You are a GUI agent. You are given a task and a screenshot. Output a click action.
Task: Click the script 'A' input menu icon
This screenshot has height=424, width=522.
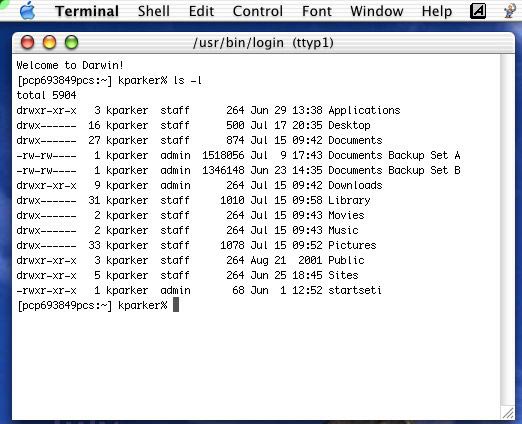478,11
